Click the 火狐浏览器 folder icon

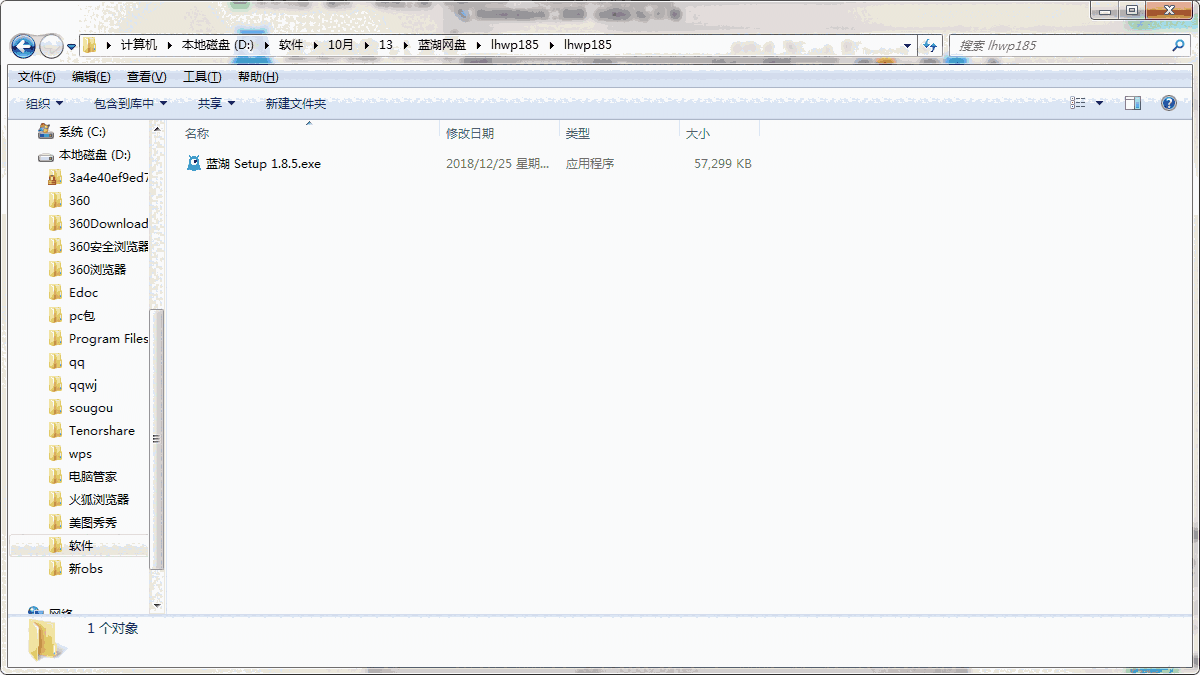click(x=55, y=500)
